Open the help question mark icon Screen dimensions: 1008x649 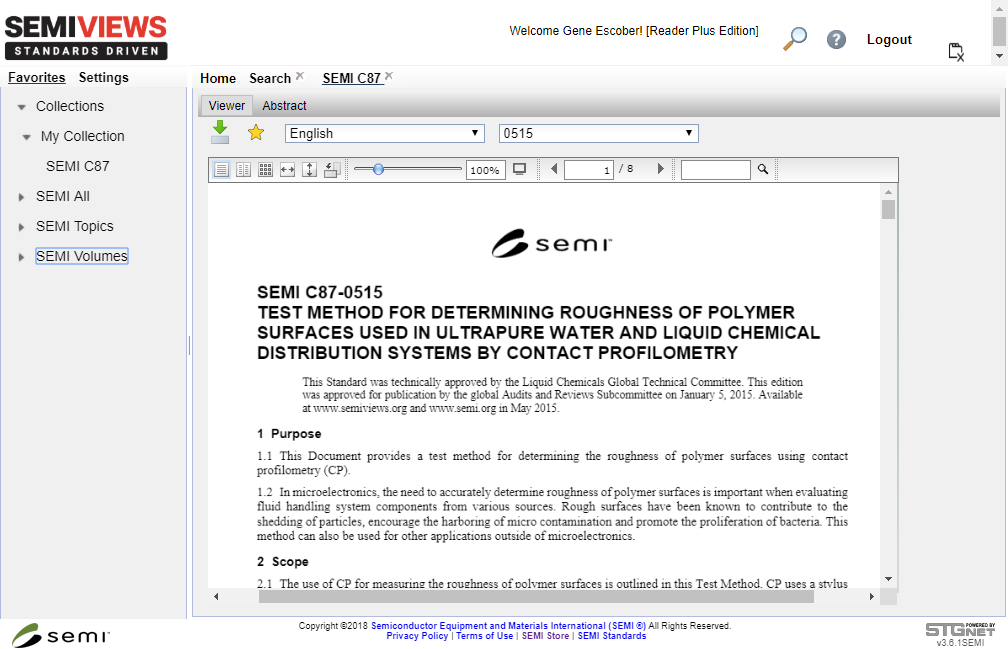tap(836, 40)
